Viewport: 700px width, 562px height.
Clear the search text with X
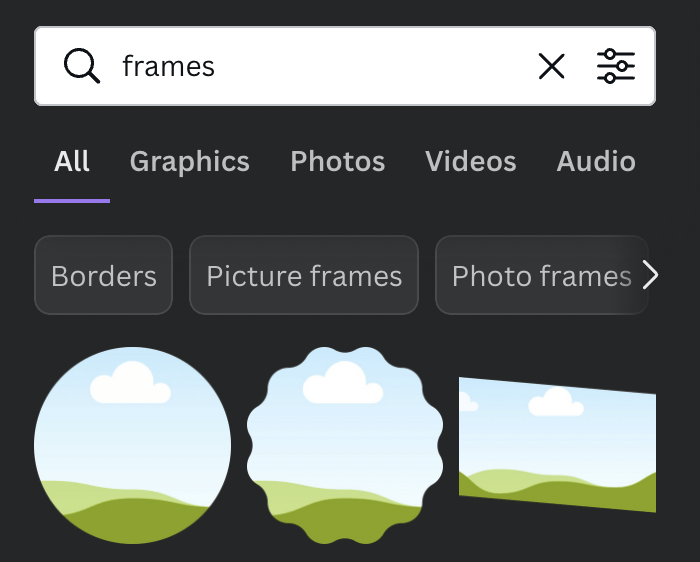[x=551, y=66]
